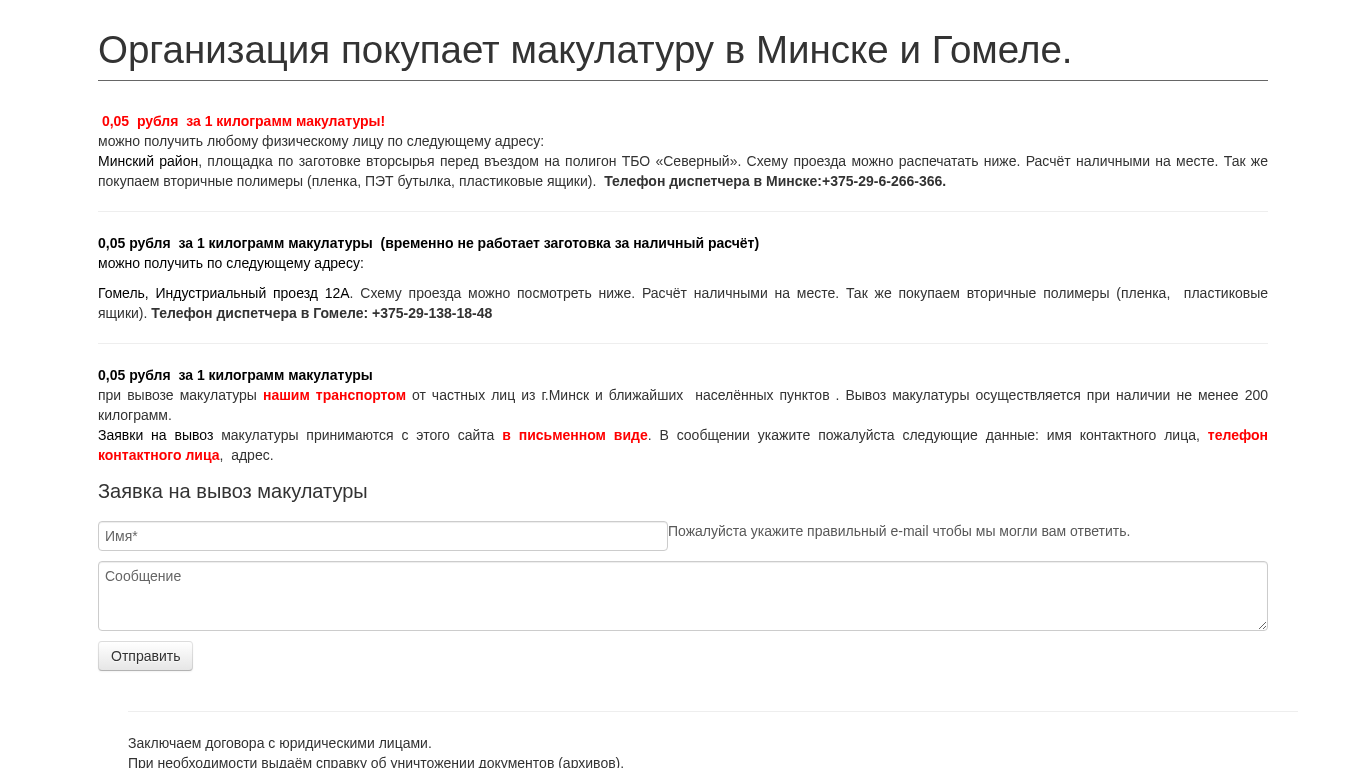This screenshot has width=1366, height=768.
Task: Click the "Гомель, Индустриальный проезд 12А" address
Action: click(x=224, y=293)
